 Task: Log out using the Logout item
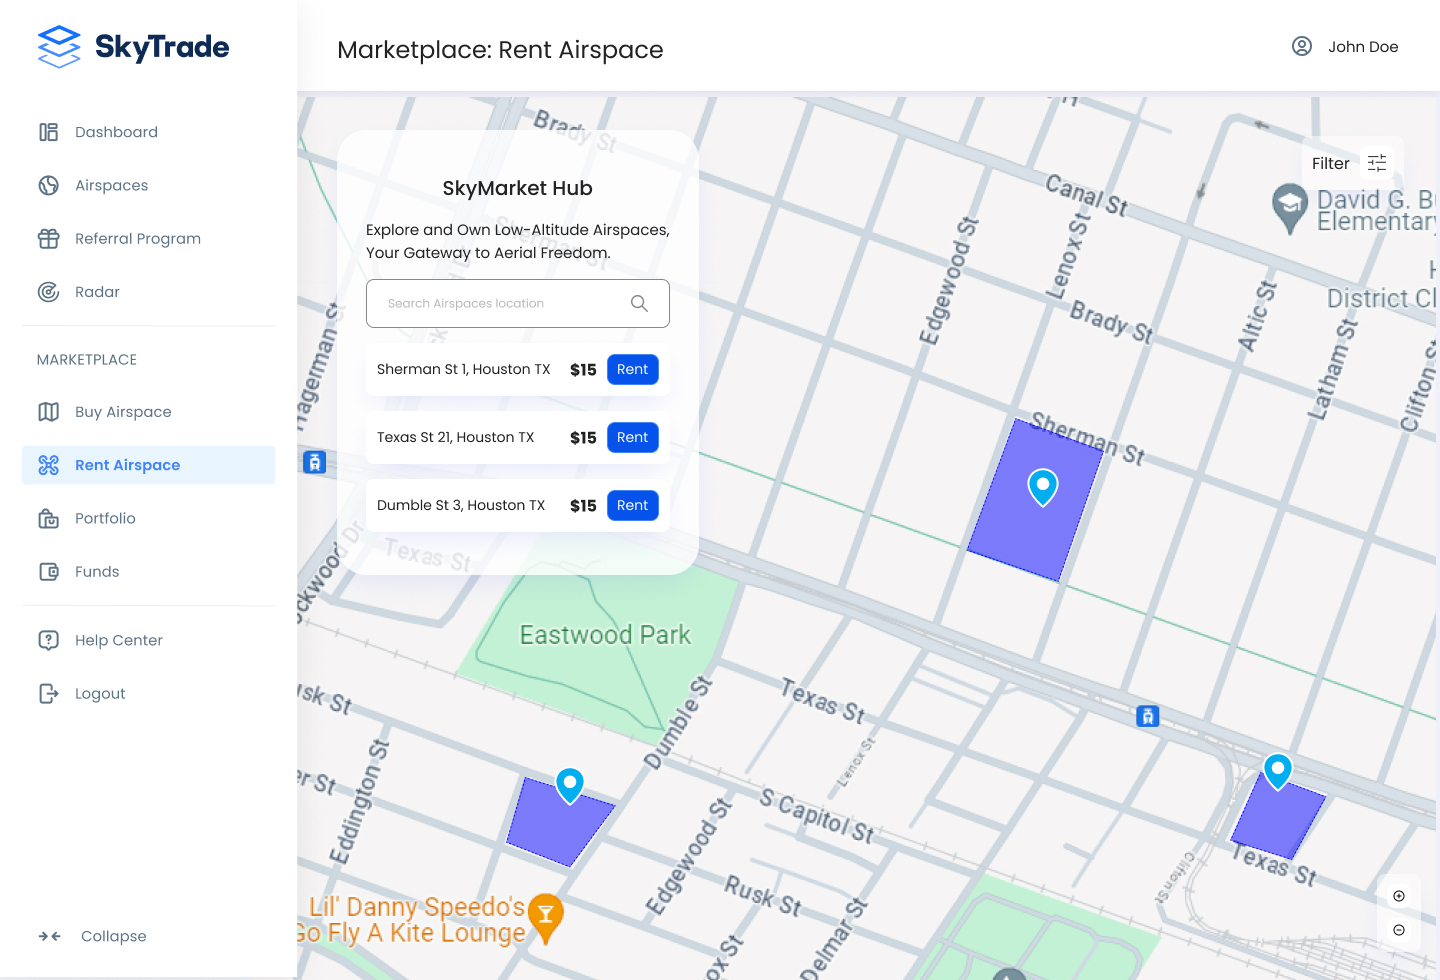point(100,694)
